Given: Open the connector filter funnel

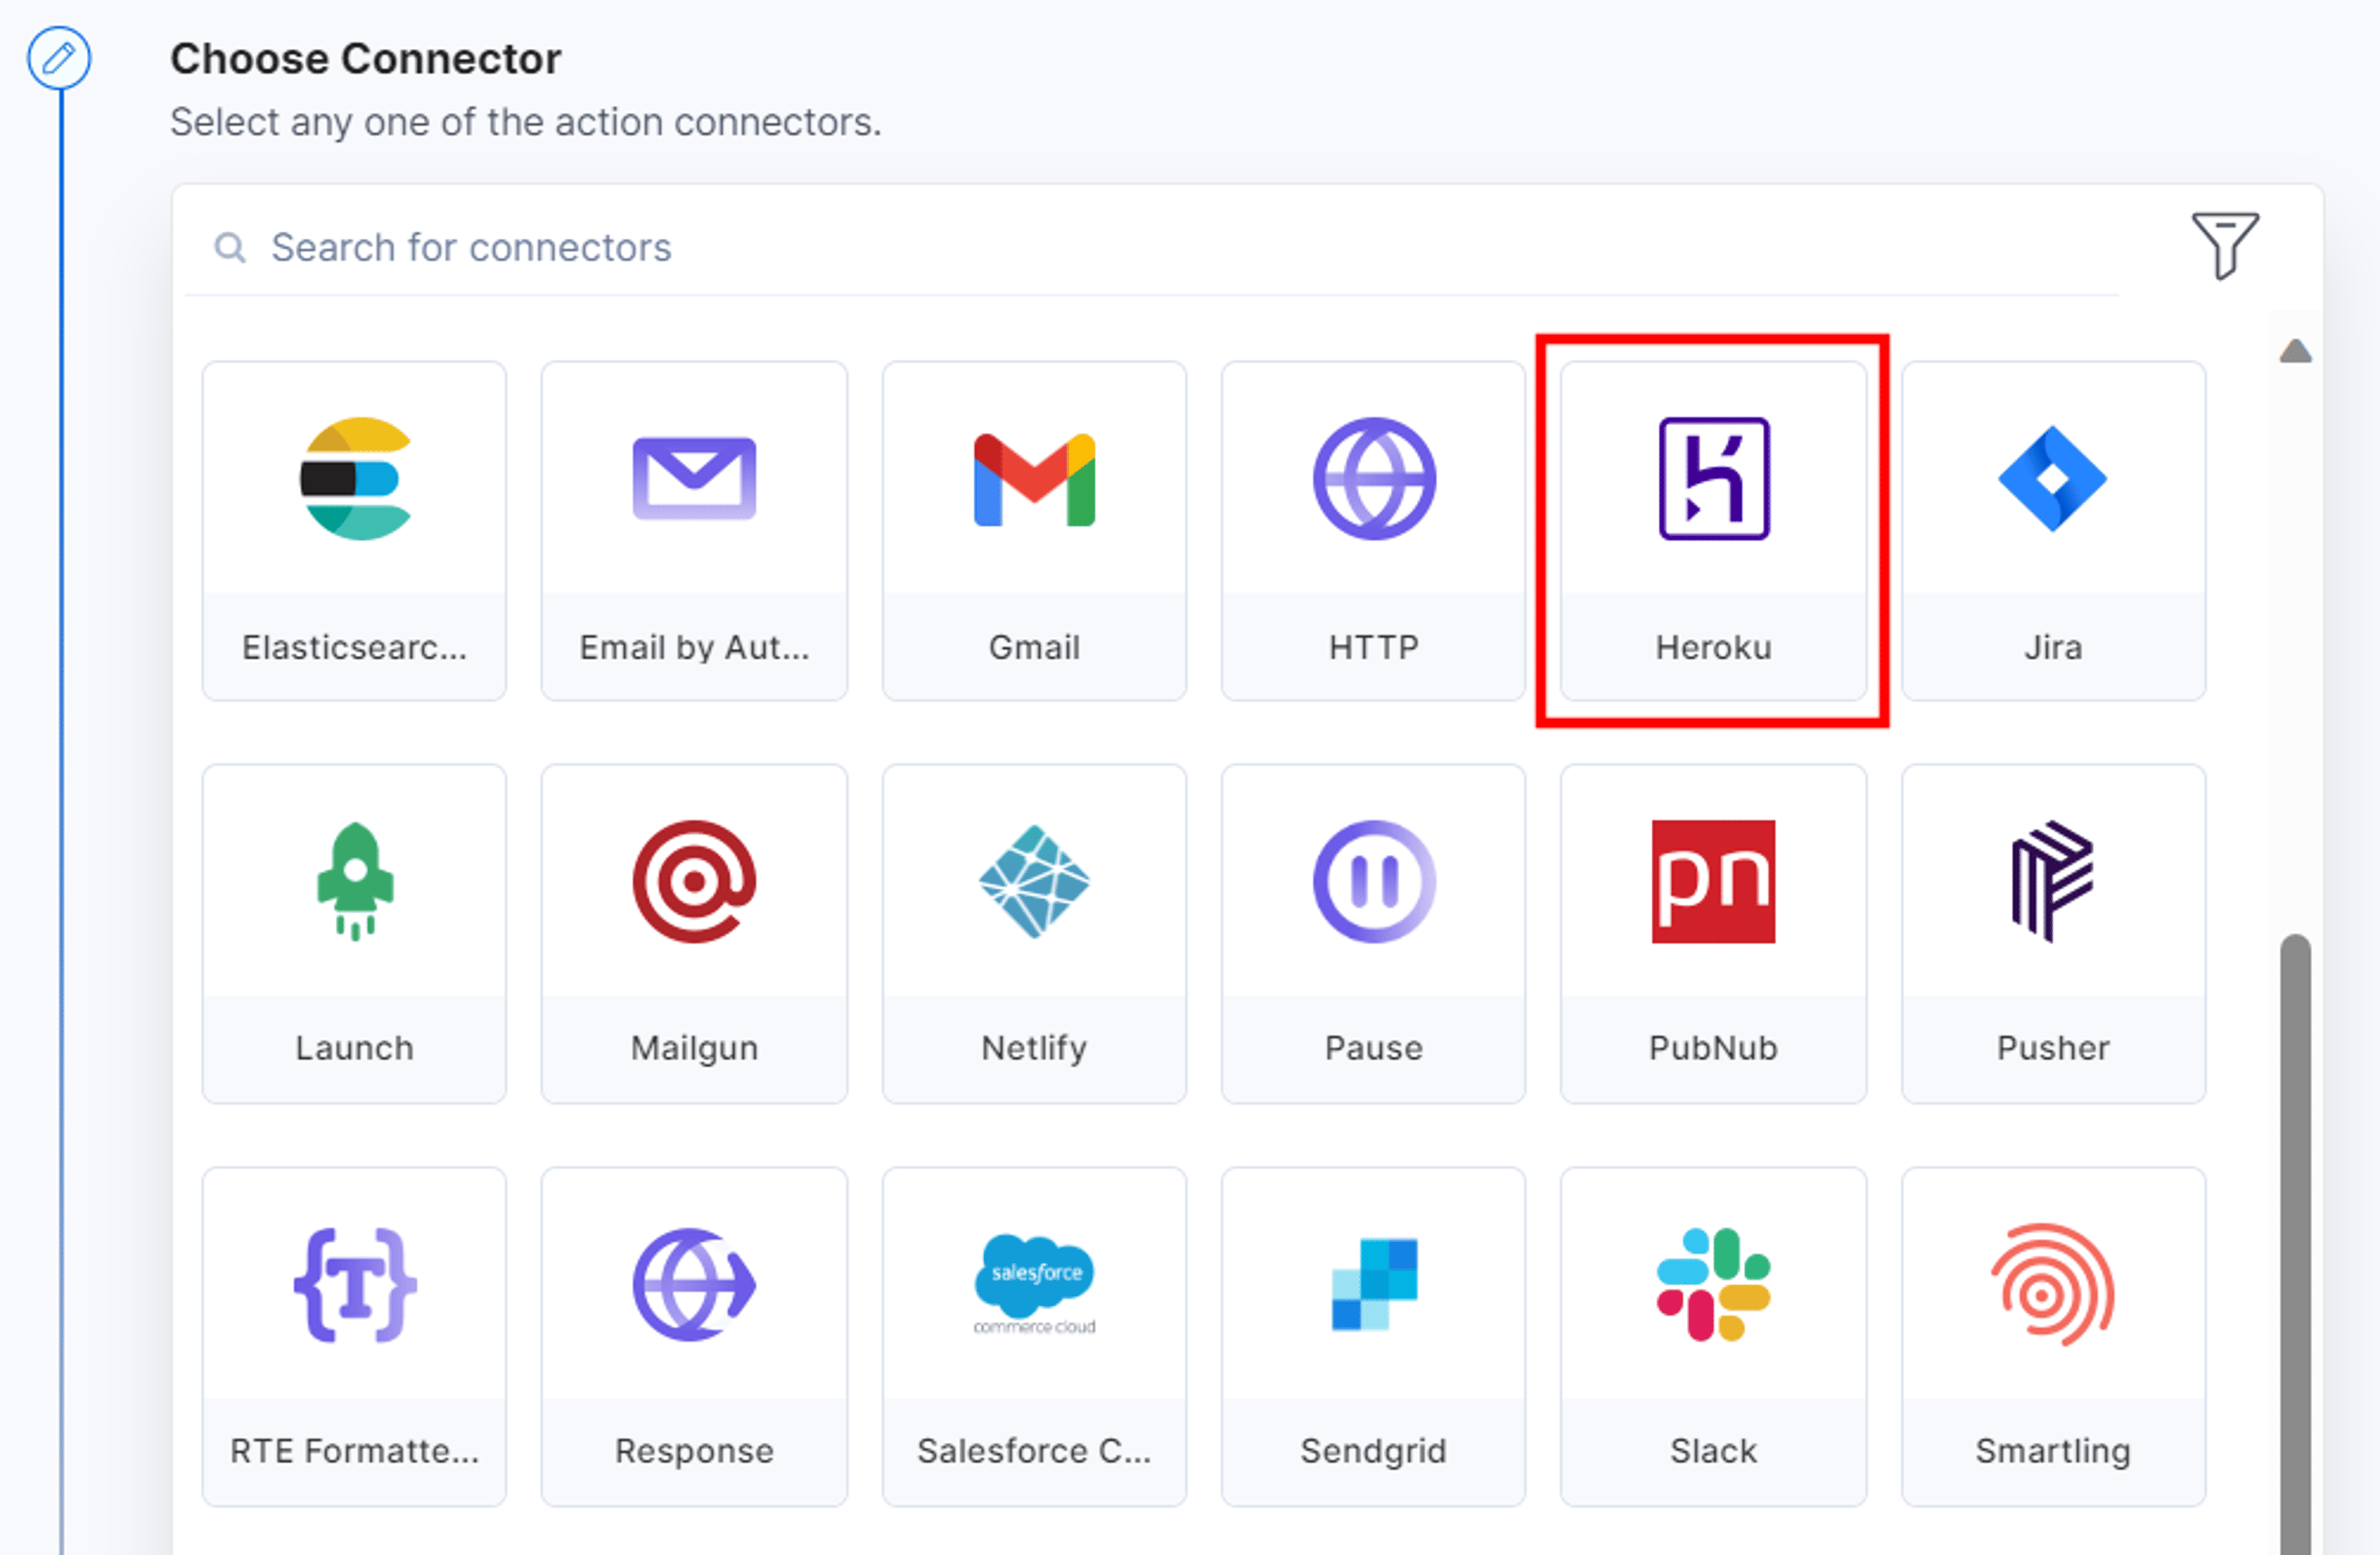Looking at the screenshot, I should tap(2224, 245).
